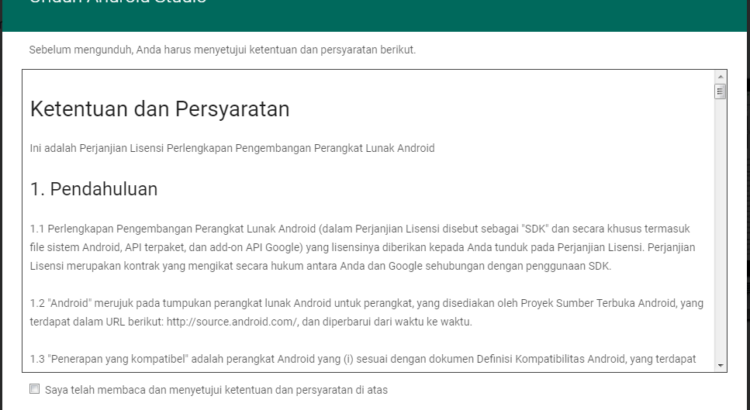Click the scrollbar down arrow in terms box

[720, 366]
